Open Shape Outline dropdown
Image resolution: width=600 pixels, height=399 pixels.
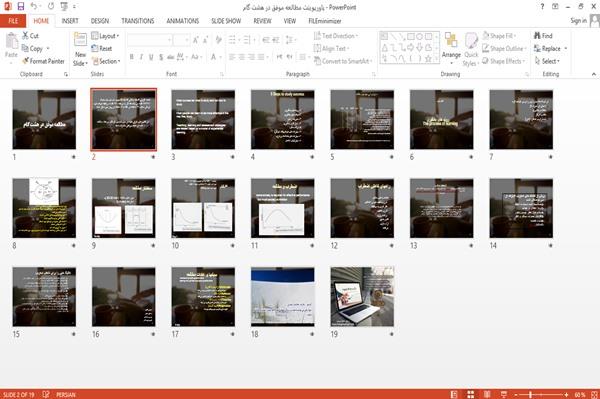[x=504, y=49]
